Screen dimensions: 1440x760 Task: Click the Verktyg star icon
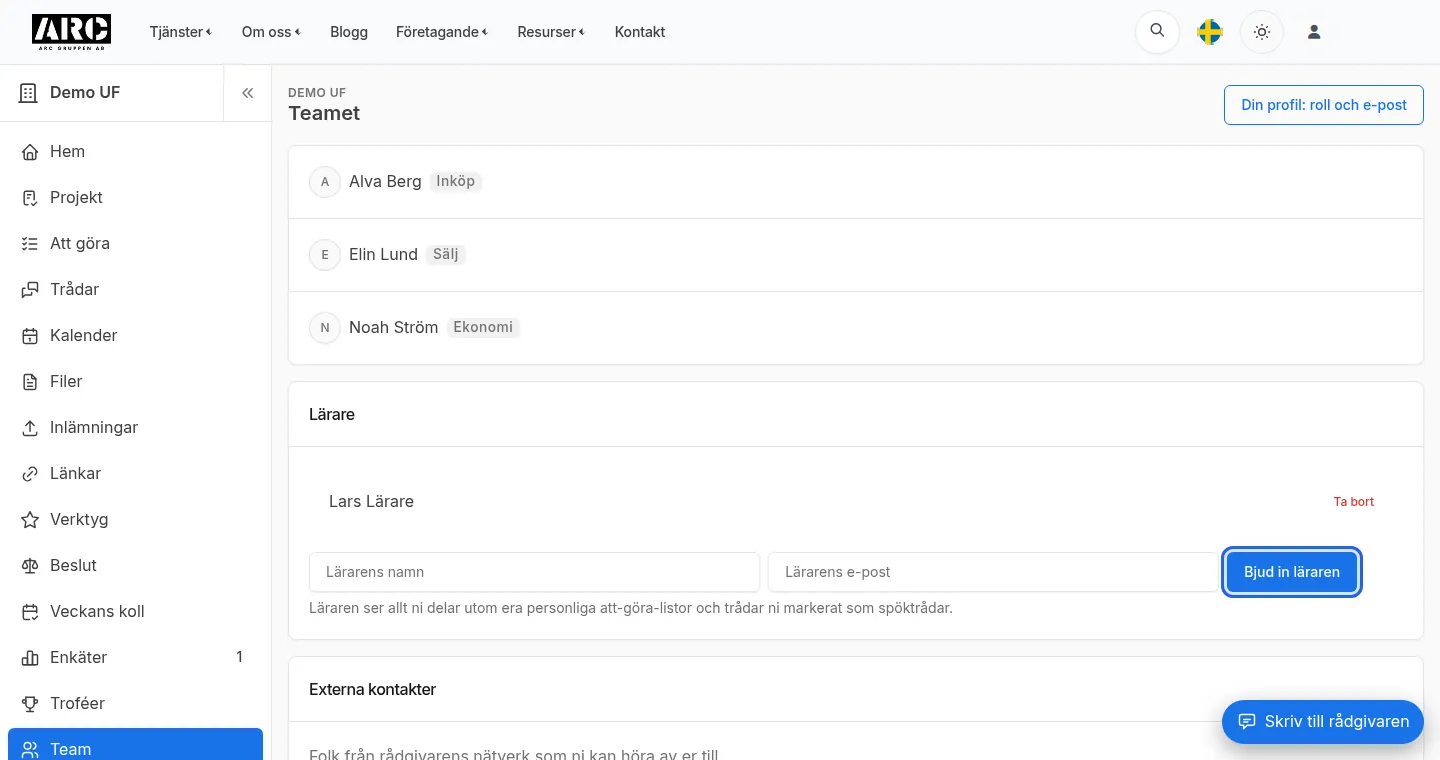coord(30,520)
